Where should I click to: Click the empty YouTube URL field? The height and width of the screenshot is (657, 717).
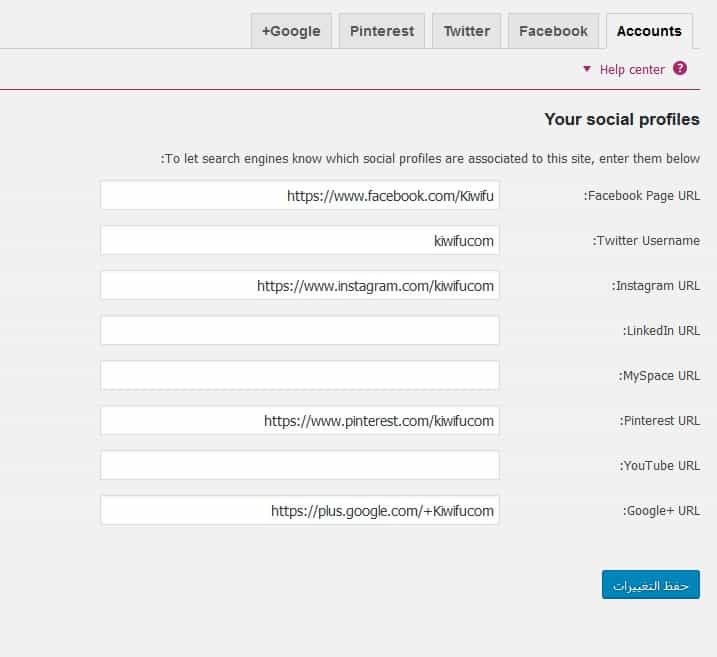point(300,466)
